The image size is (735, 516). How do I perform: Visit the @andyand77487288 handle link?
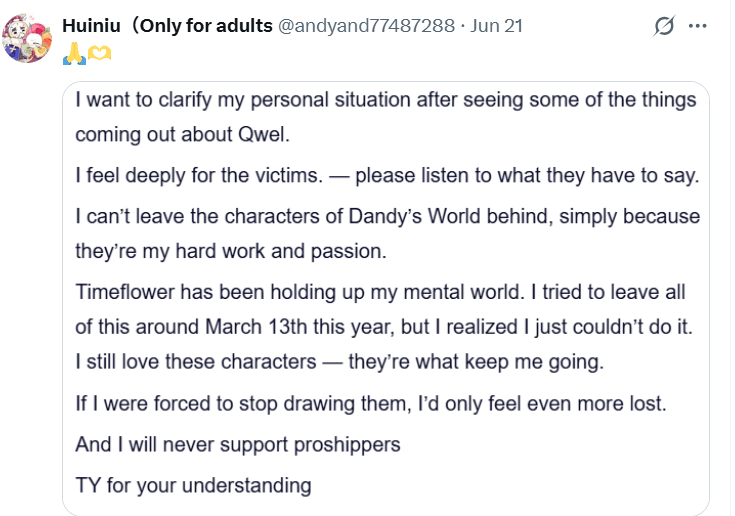pos(366,26)
